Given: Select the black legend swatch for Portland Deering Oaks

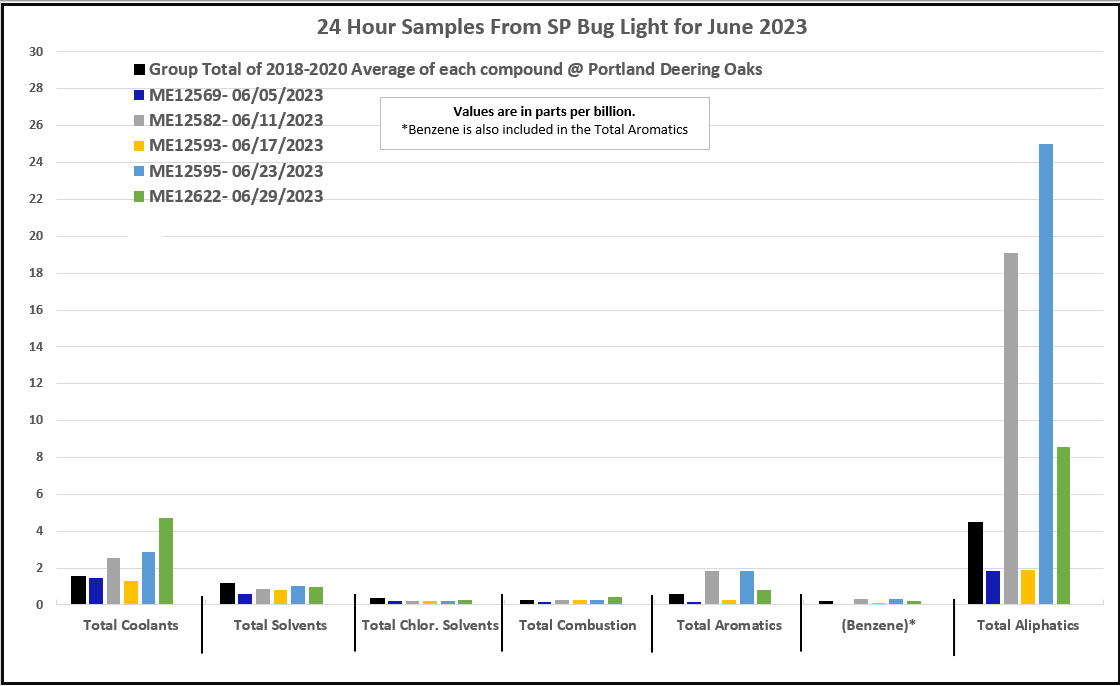Looking at the screenshot, I should click(140, 70).
